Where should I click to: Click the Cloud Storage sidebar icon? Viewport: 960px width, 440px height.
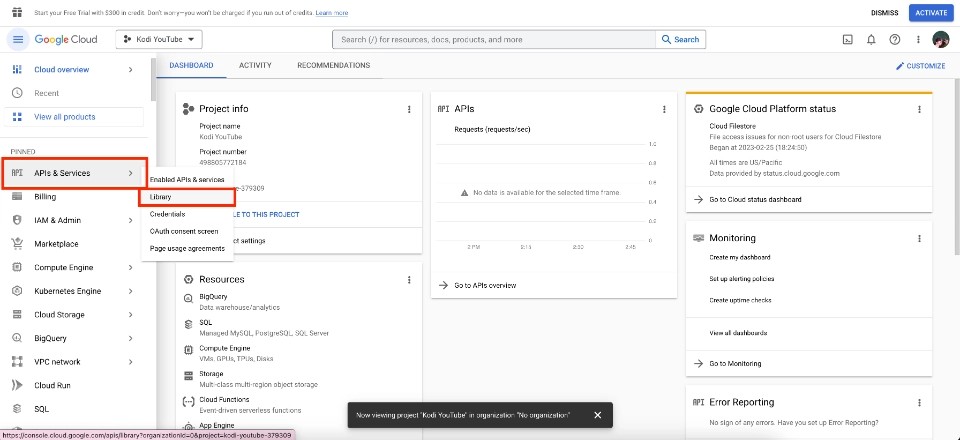tap(17, 315)
